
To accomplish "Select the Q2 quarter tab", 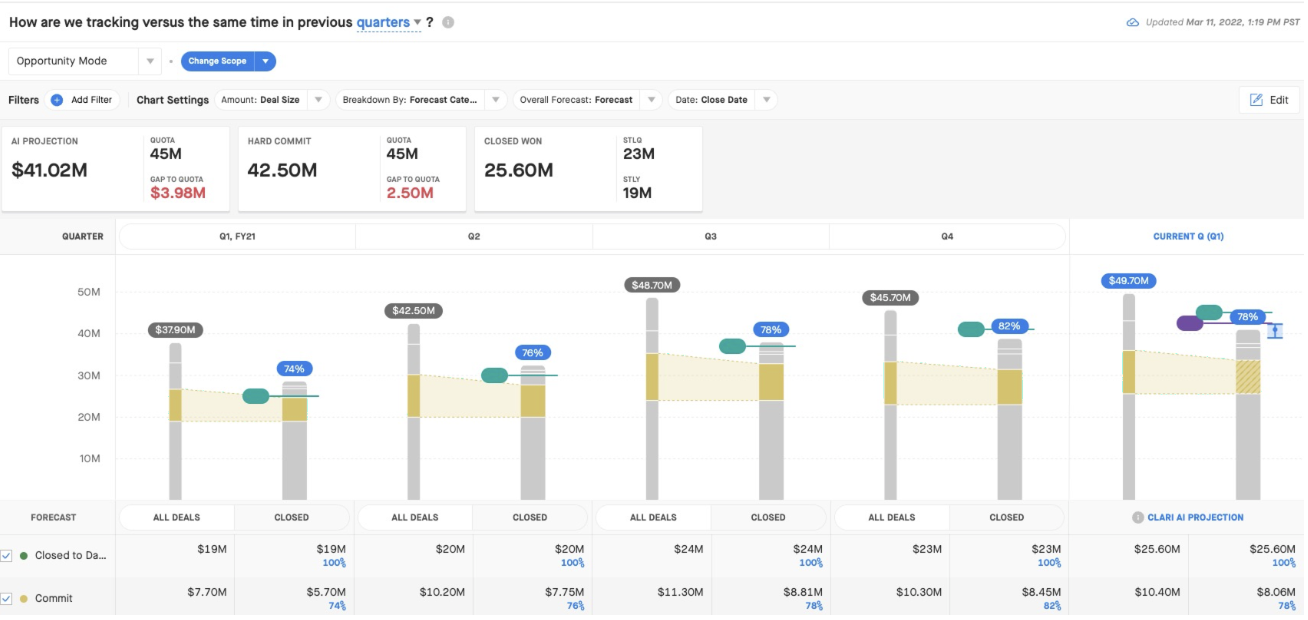I will tap(474, 237).
